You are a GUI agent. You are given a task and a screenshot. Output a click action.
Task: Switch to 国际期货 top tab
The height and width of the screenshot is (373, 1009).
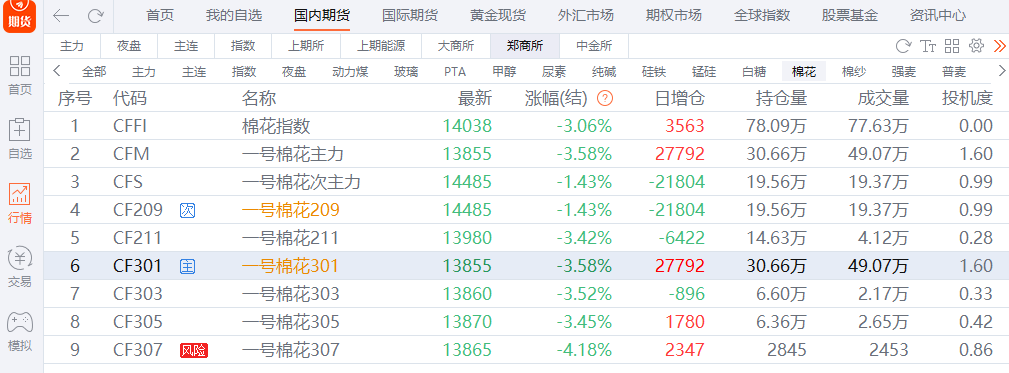[x=409, y=15]
